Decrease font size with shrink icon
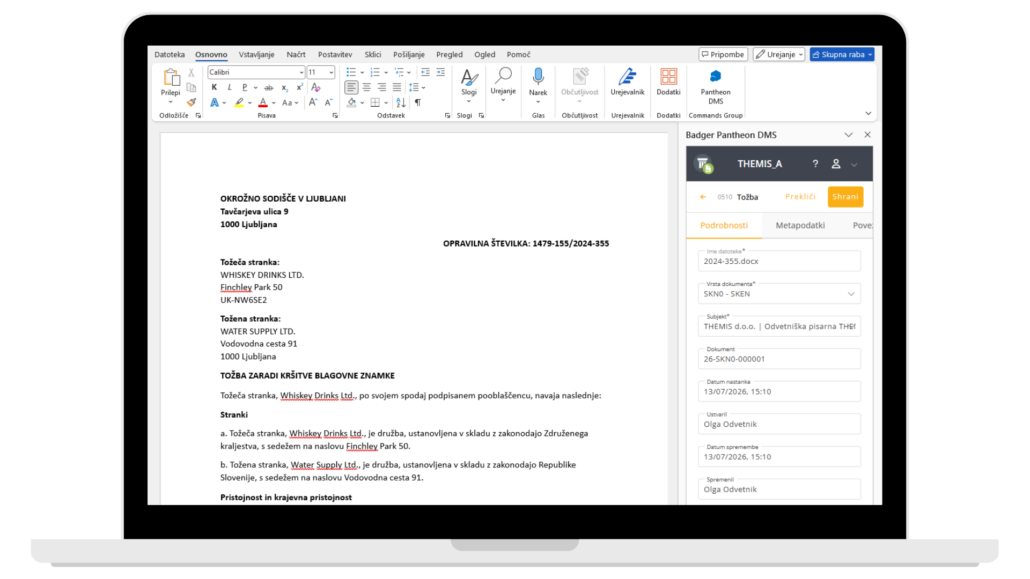The height and width of the screenshot is (579, 1030). coord(328,103)
